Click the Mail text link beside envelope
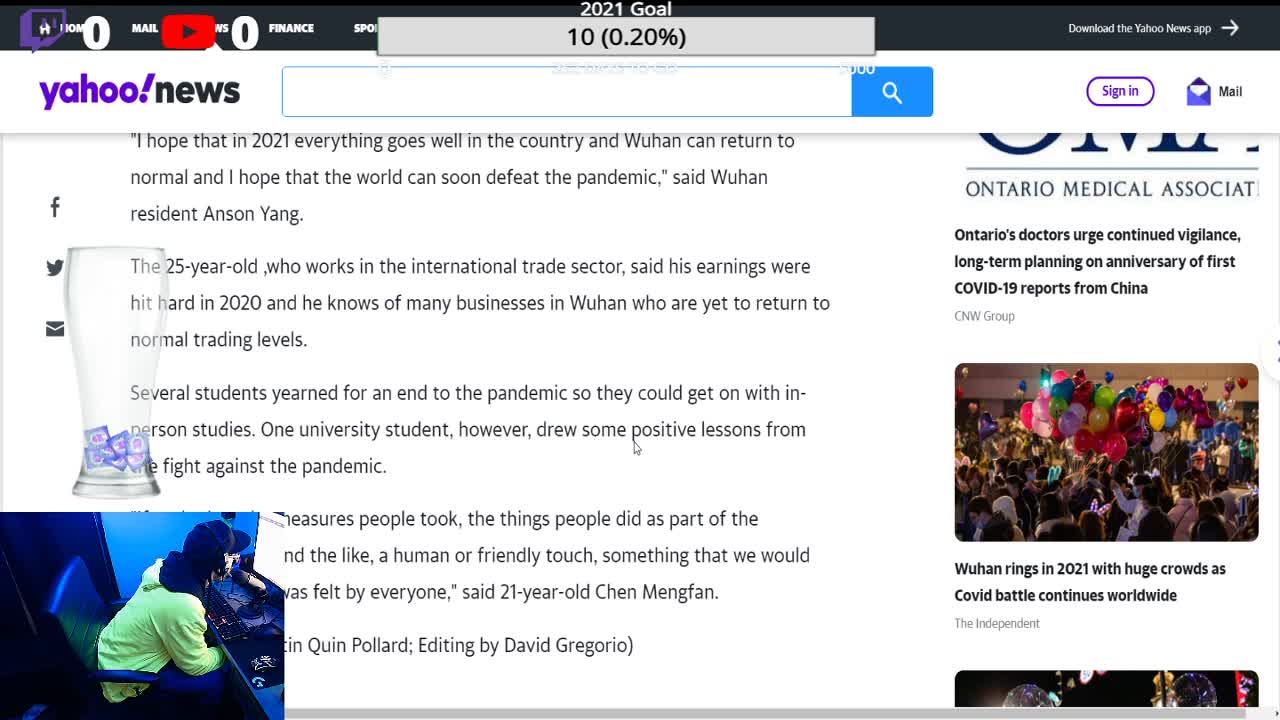This screenshot has width=1280, height=720. coord(1230,92)
